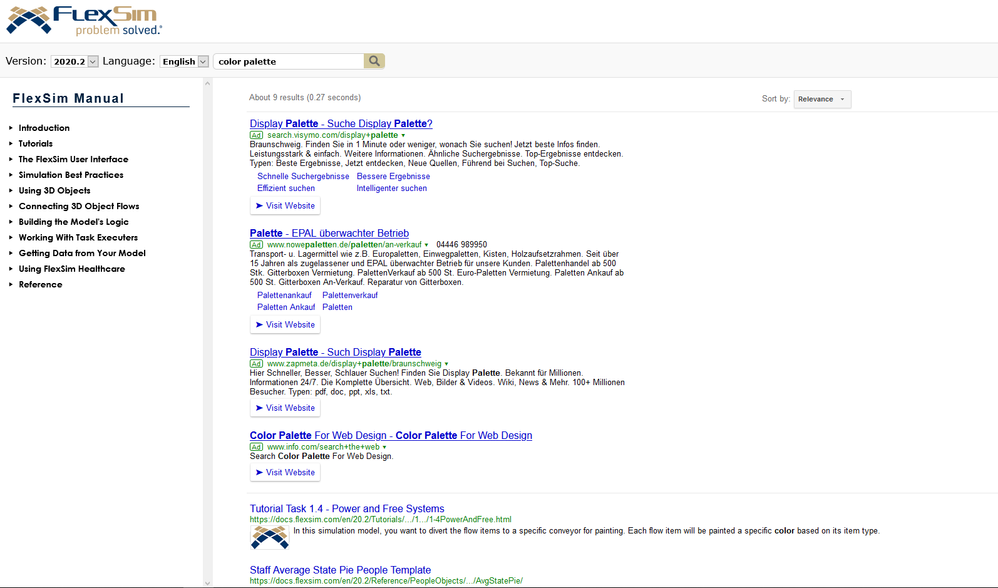Expand the Tutorials tree arrow
This screenshot has width=998, height=588.
pyautogui.click(x=11, y=144)
